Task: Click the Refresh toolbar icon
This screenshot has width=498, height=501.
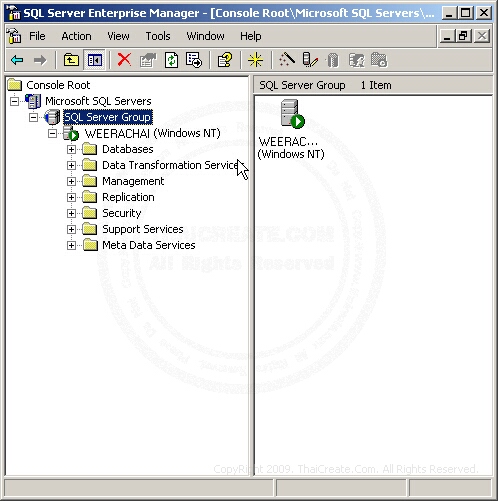Action: [171, 60]
